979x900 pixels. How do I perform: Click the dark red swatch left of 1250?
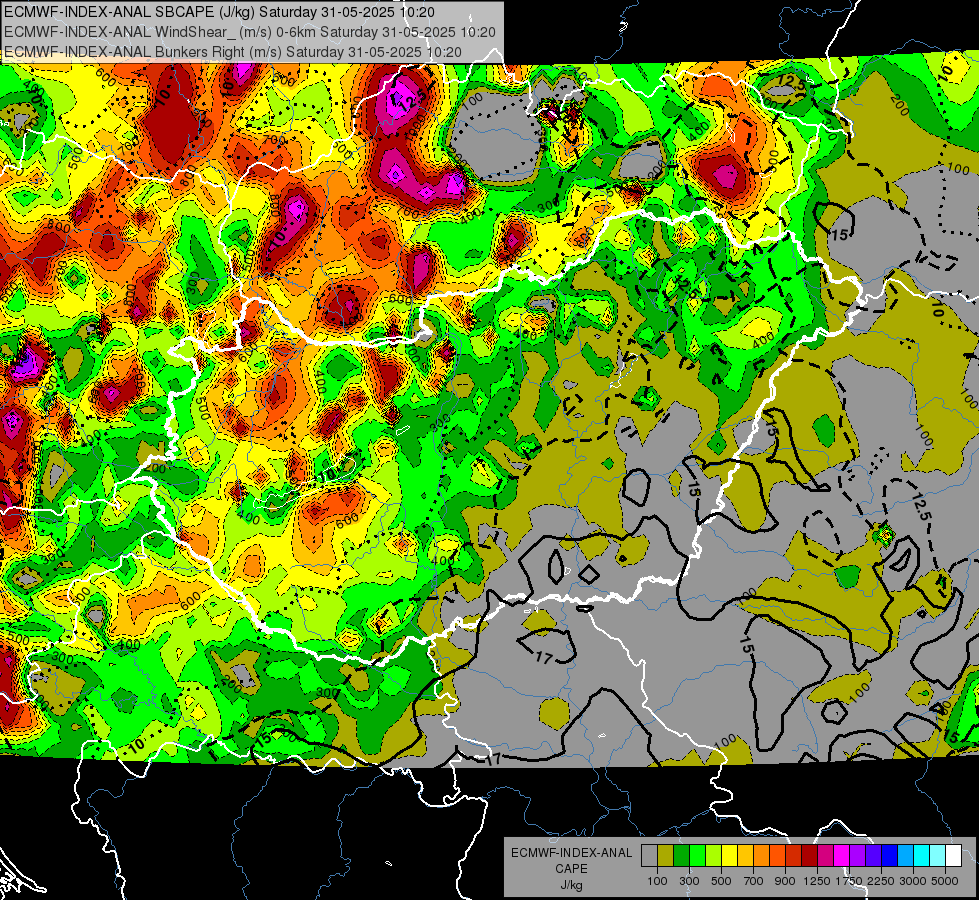(x=810, y=856)
